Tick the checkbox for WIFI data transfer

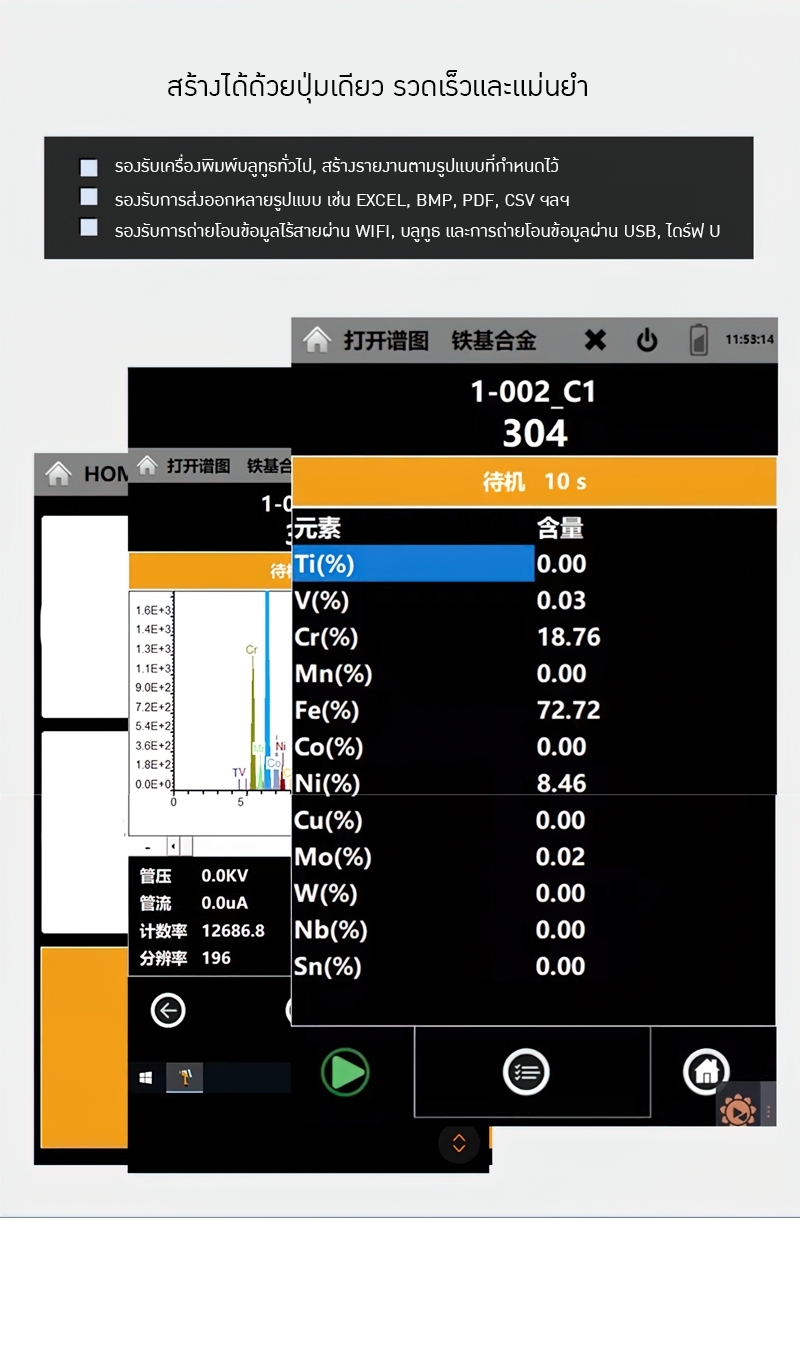point(89,227)
